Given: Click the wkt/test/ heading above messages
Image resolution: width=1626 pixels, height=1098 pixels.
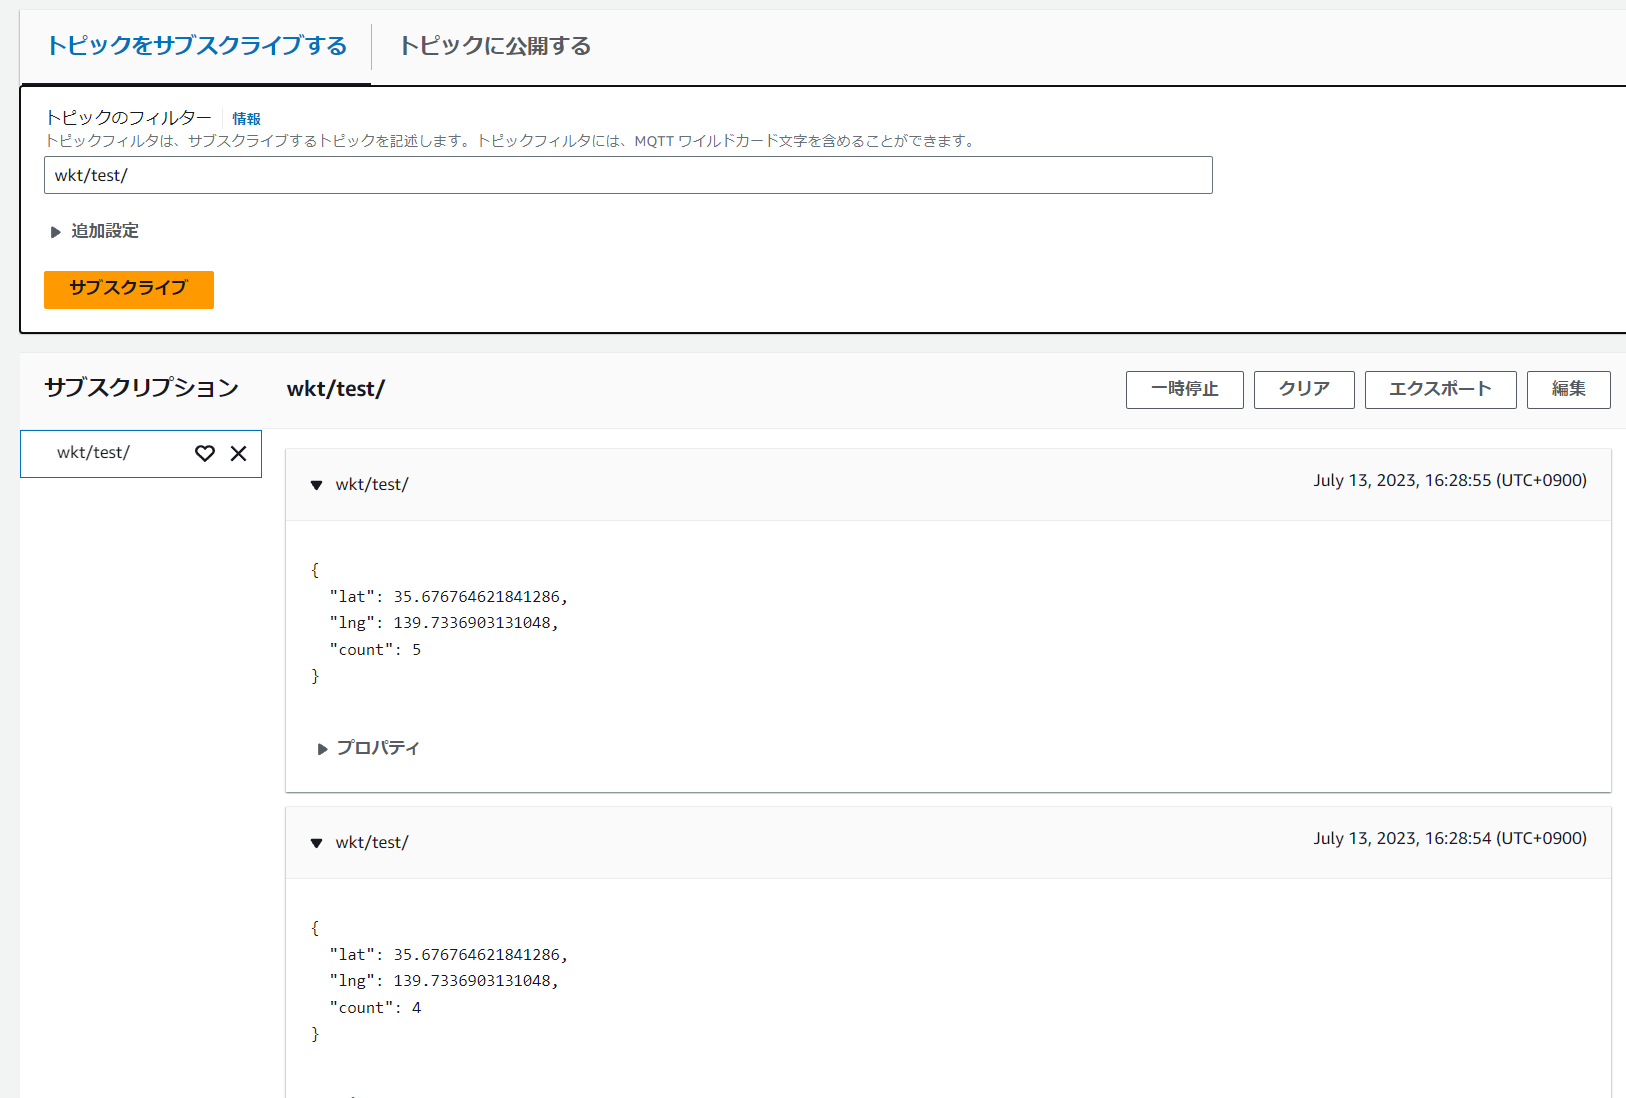Looking at the screenshot, I should coord(336,389).
